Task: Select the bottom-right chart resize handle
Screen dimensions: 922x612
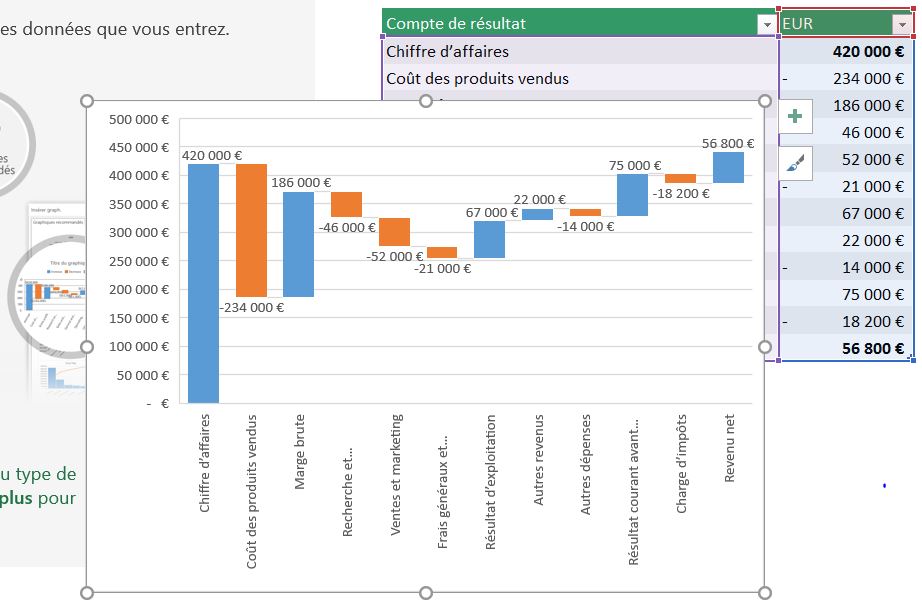Action: 765,593
